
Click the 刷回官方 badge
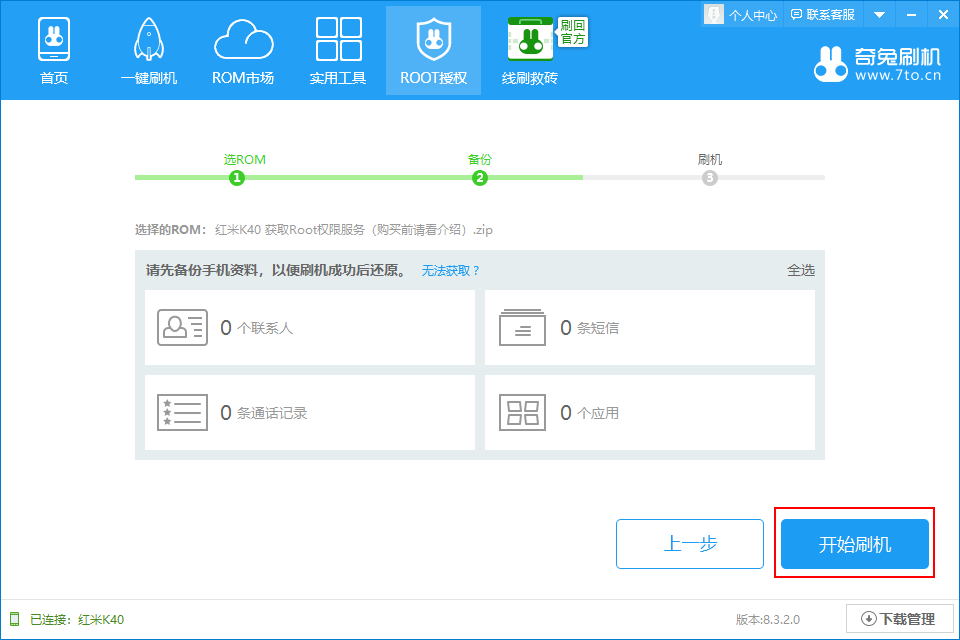573,32
